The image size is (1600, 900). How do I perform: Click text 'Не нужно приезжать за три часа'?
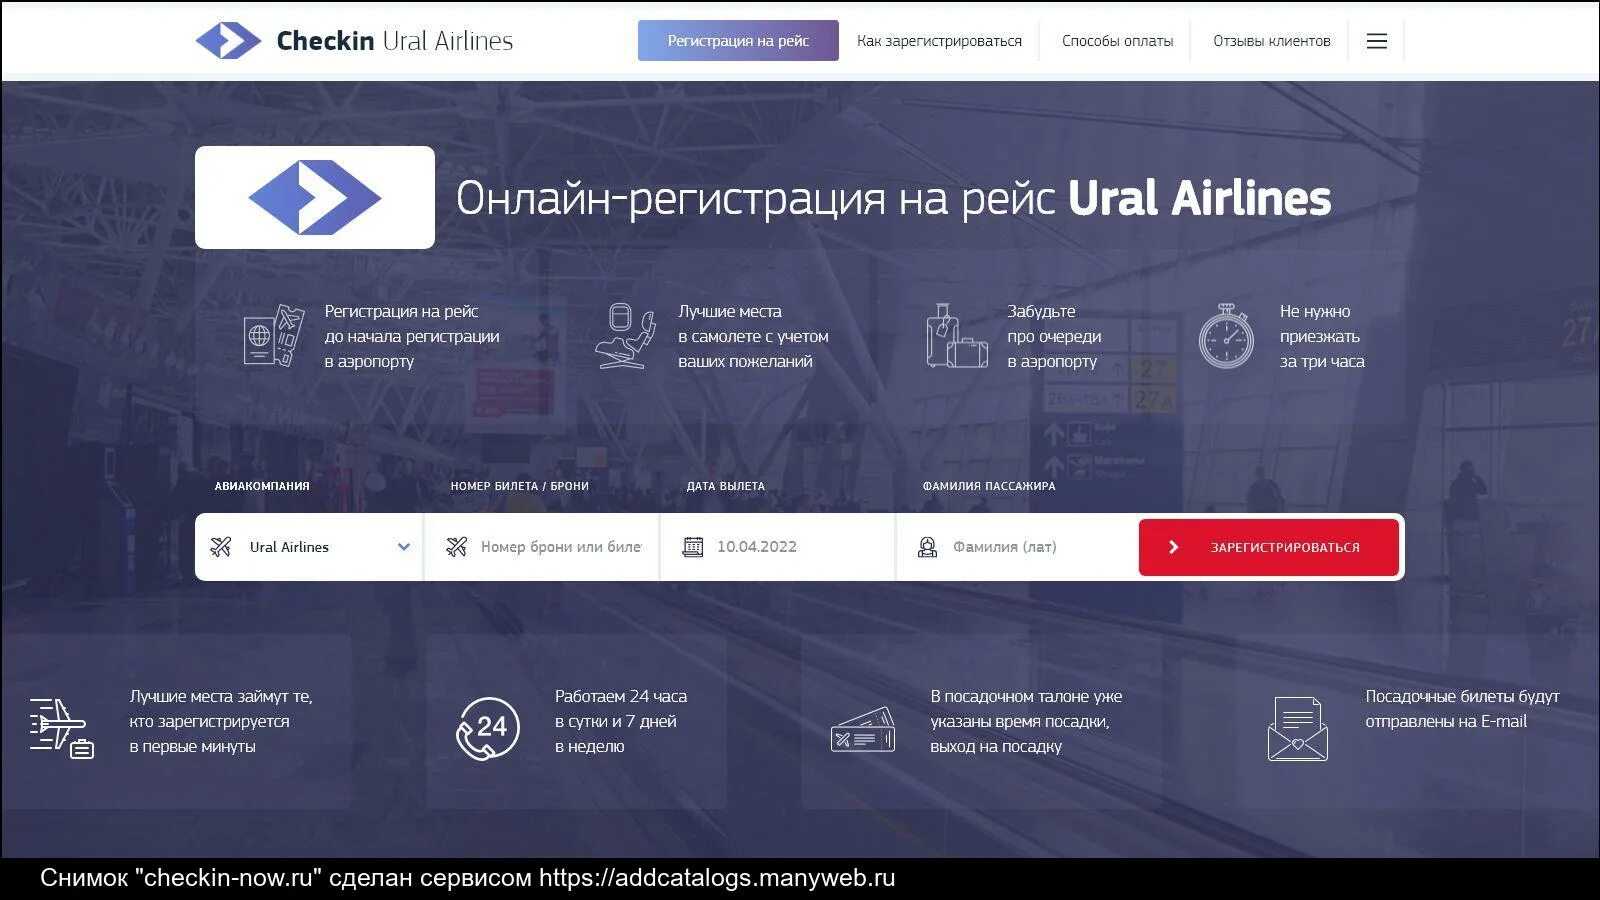click(x=1322, y=337)
